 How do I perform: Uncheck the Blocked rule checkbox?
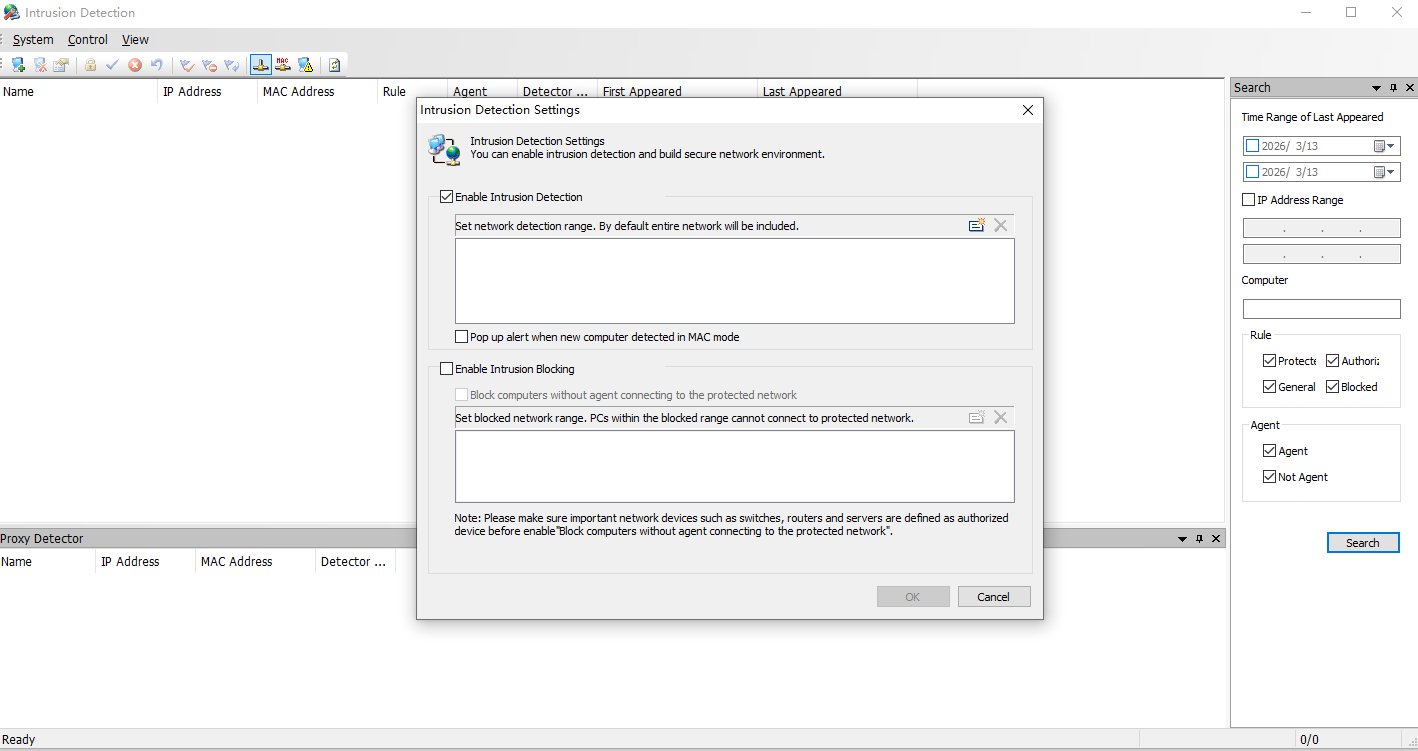1333,387
